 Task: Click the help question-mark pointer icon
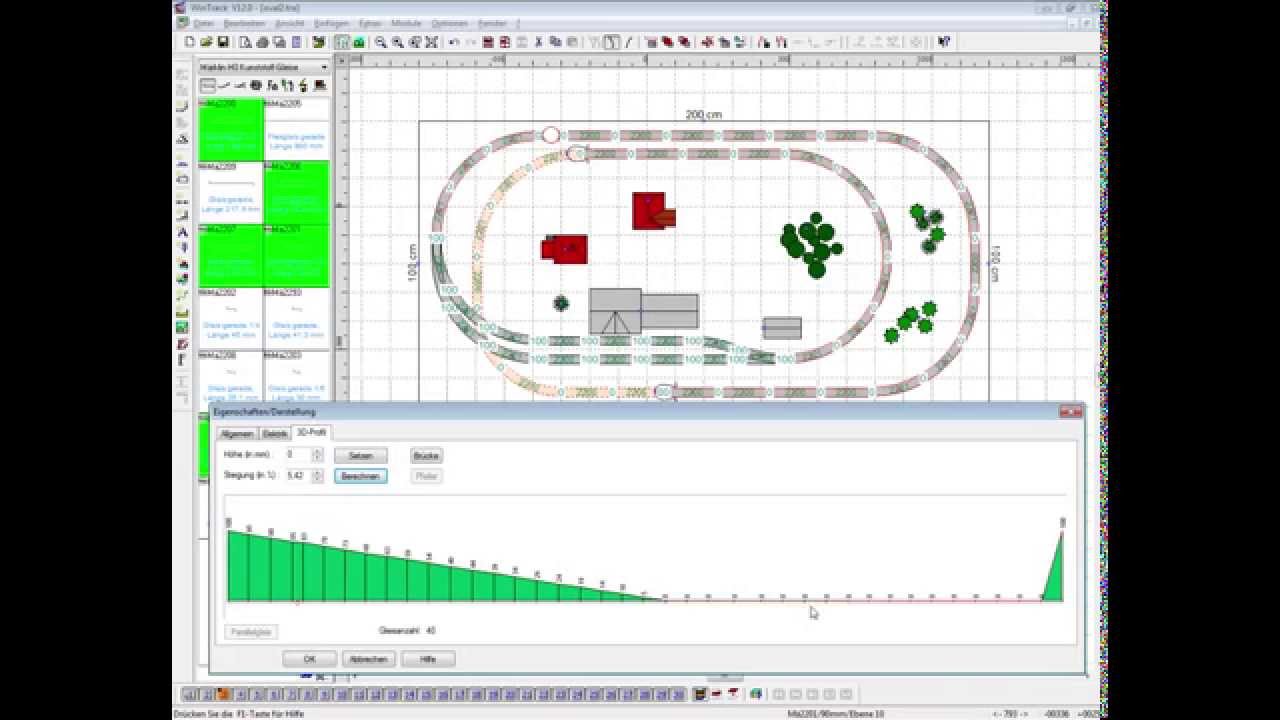pyautogui.click(x=943, y=42)
